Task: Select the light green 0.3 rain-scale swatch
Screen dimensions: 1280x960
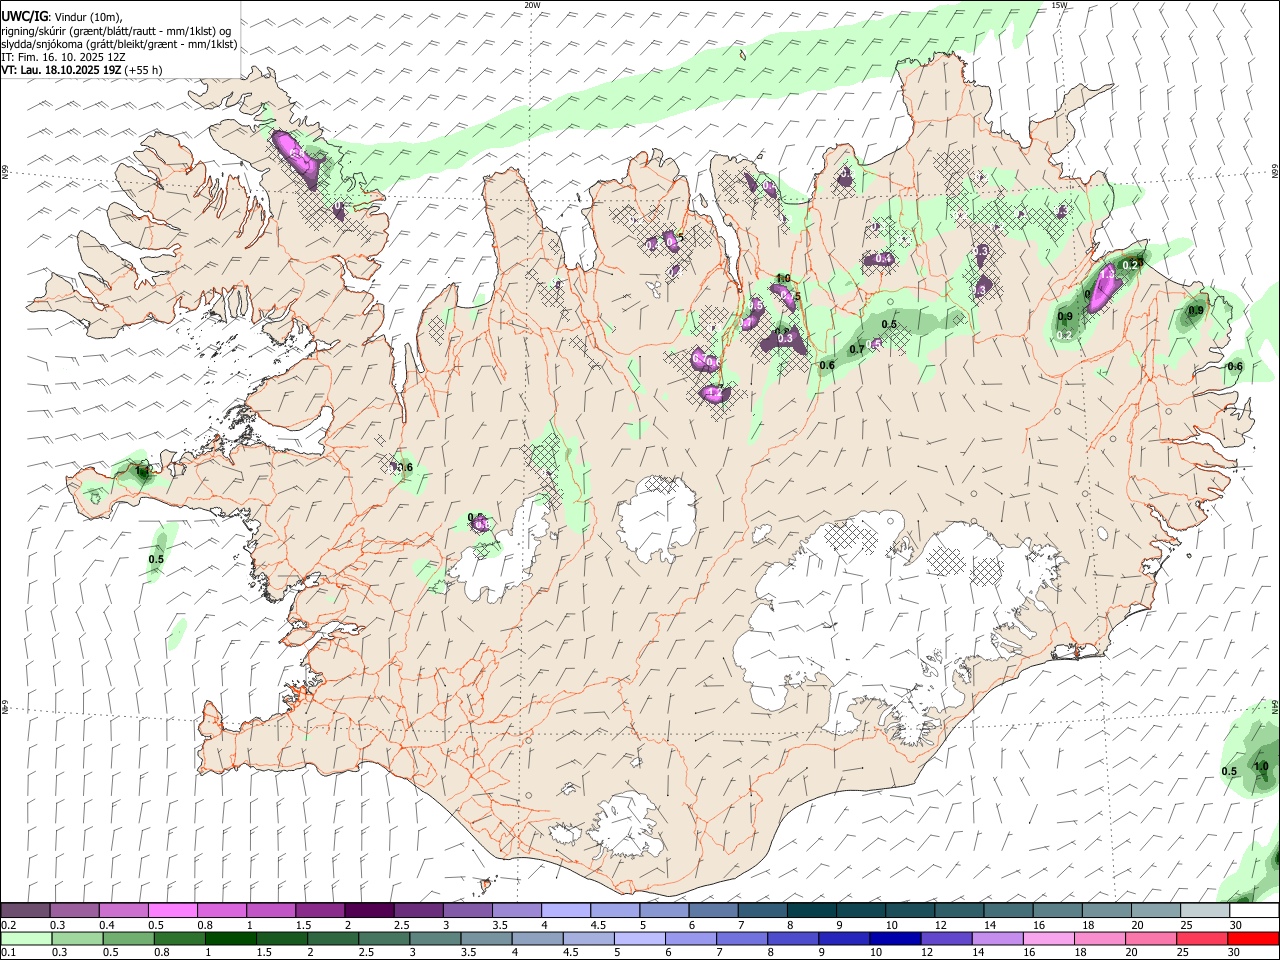Action: (77, 938)
